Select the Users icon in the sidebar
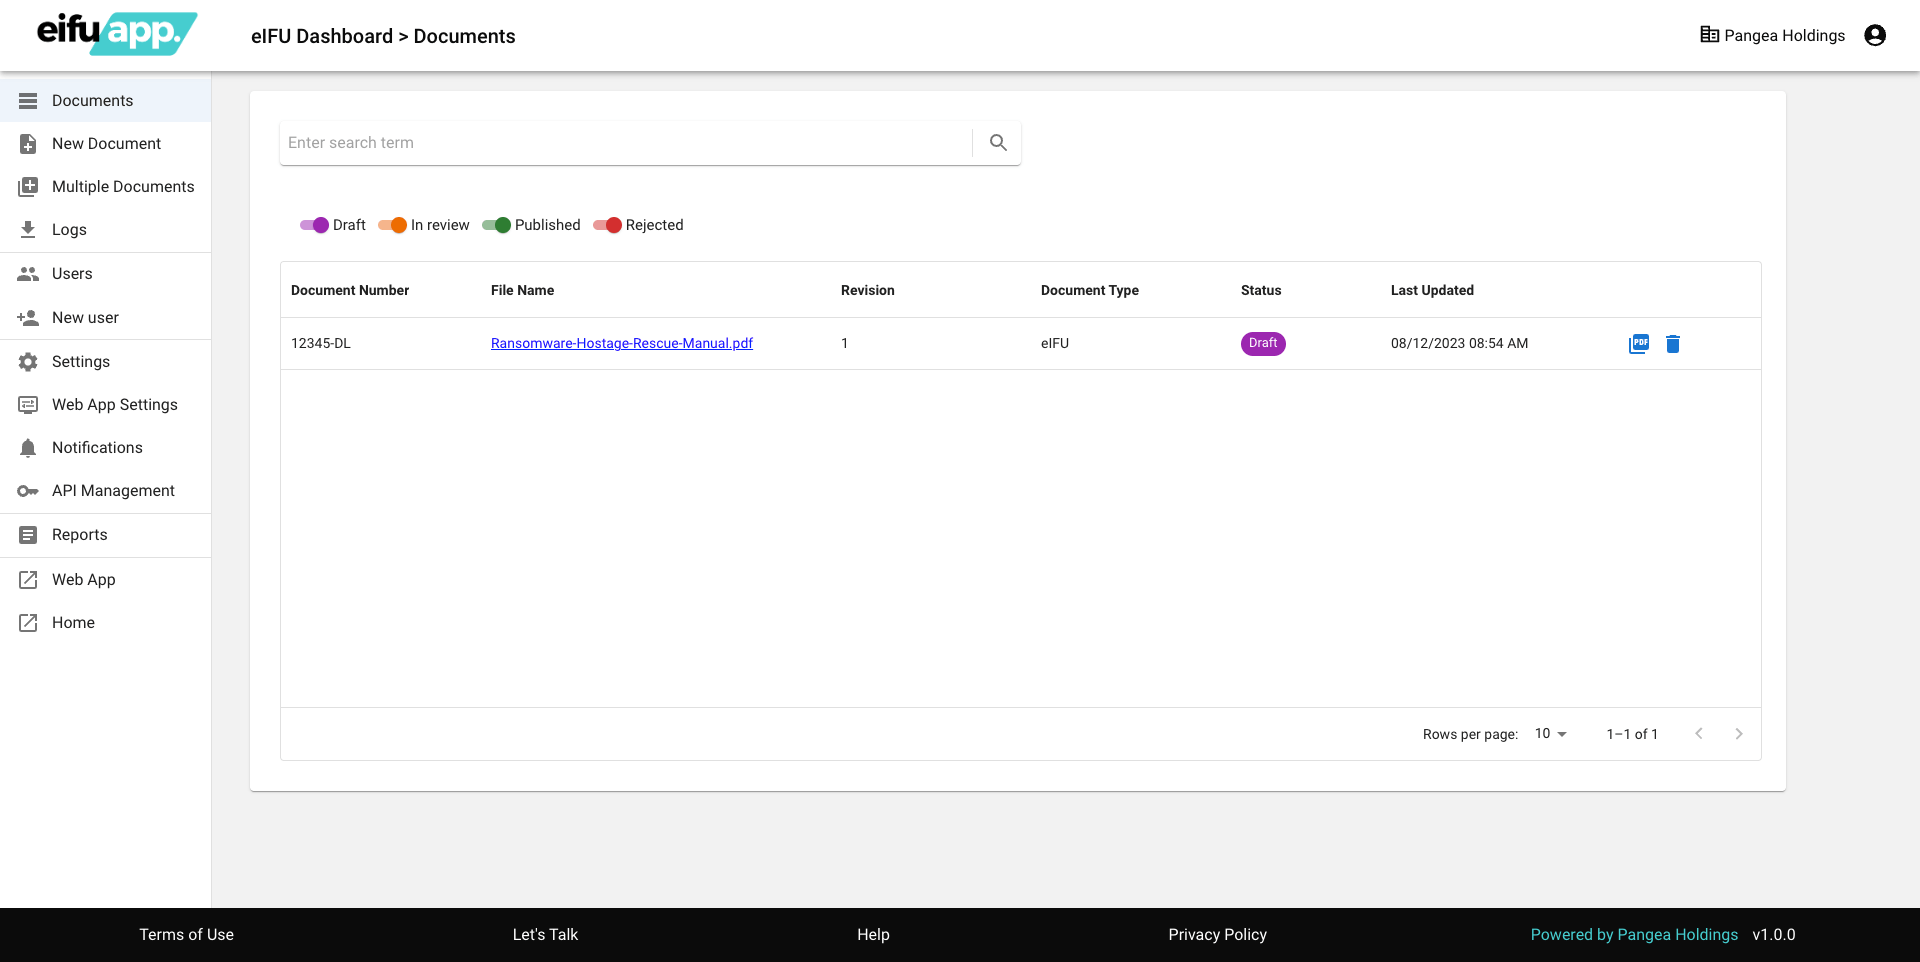1920x962 pixels. click(x=27, y=273)
